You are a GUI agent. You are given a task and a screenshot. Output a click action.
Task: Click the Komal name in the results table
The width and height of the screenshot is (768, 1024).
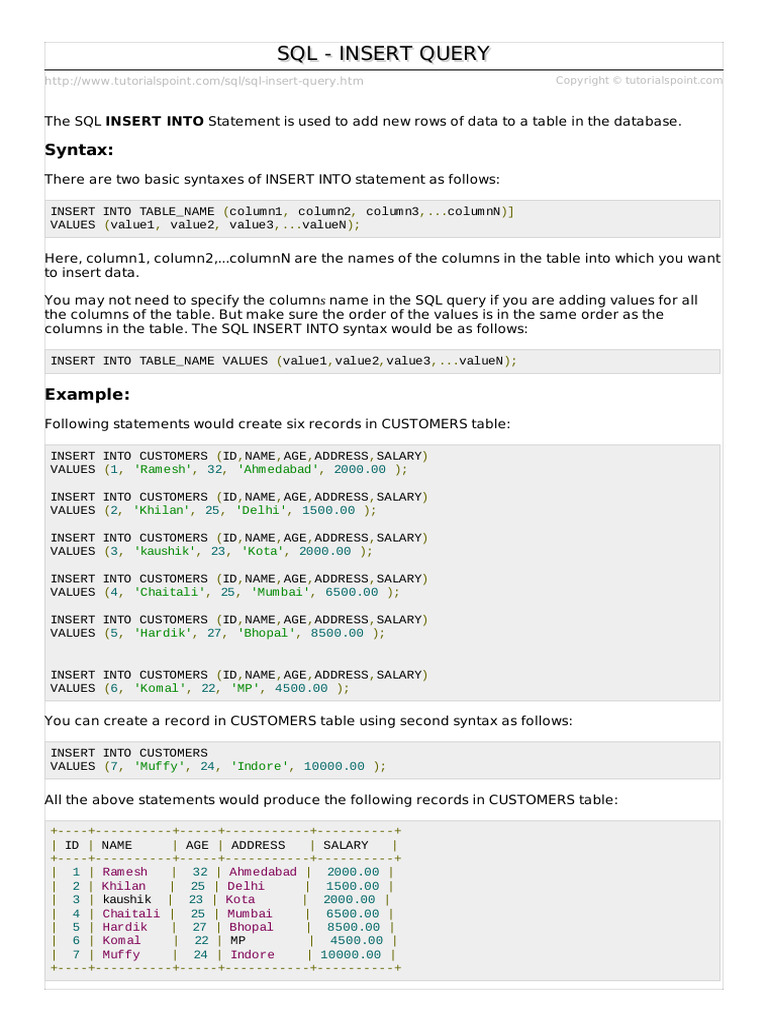coord(121,941)
